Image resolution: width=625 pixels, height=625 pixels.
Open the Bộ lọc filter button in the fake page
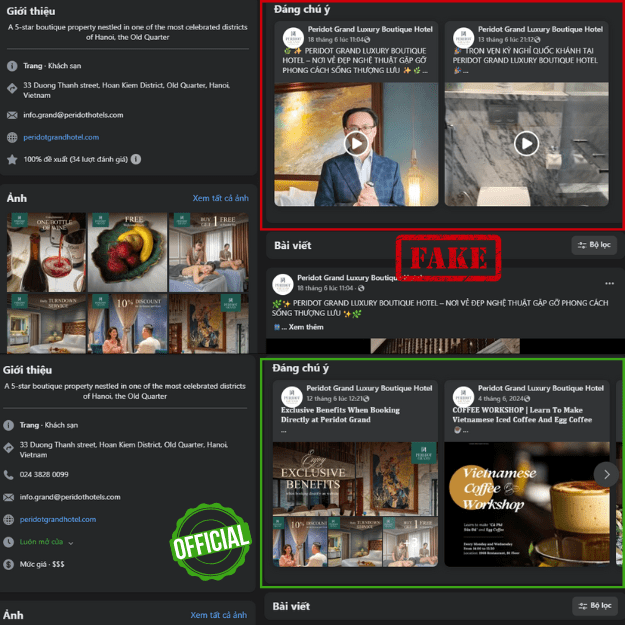click(594, 245)
